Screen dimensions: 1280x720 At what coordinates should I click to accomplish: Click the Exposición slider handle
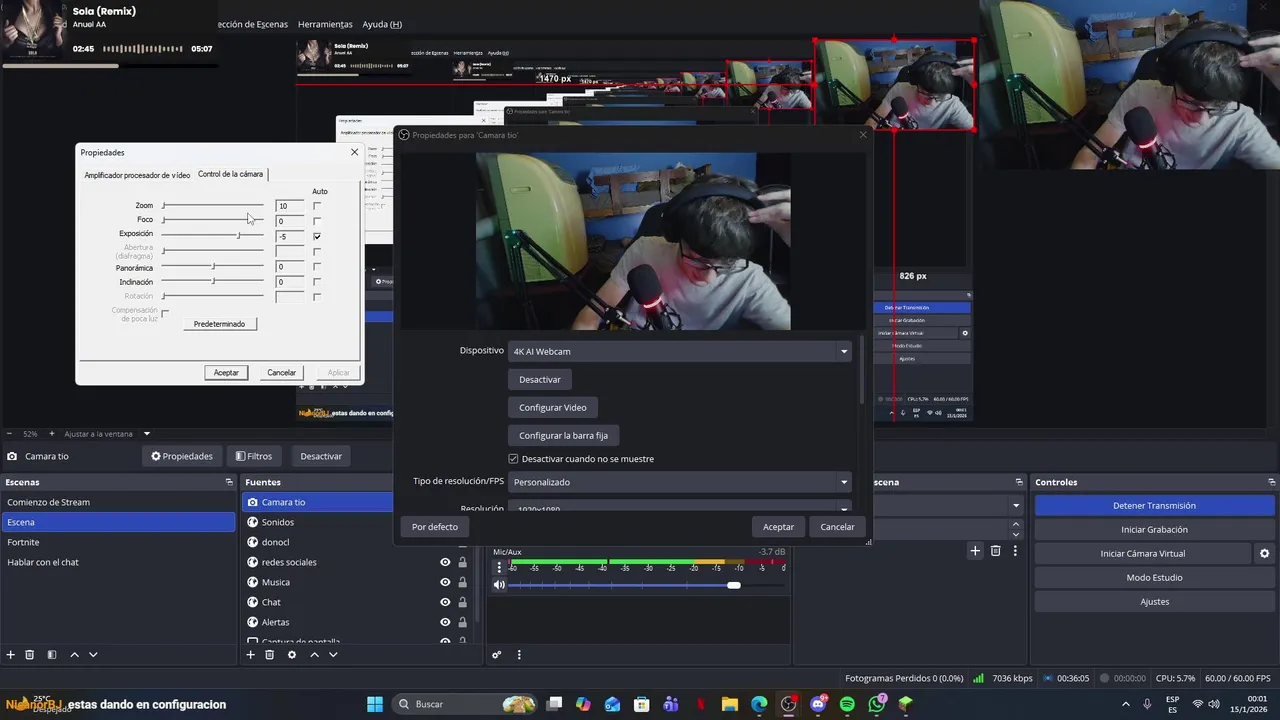[x=238, y=235]
